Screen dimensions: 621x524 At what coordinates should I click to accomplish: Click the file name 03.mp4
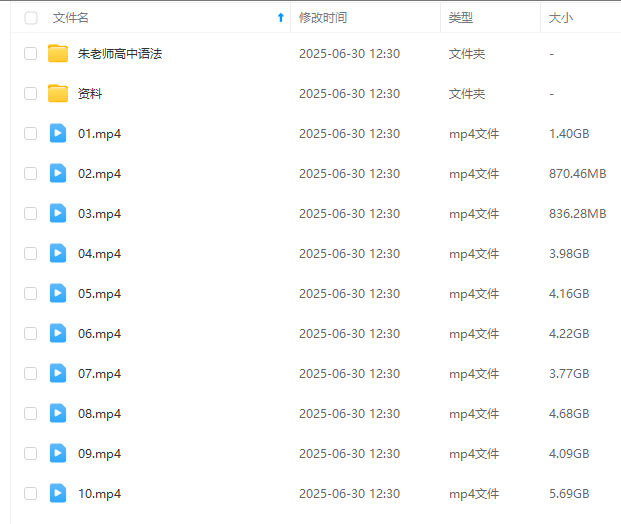click(x=99, y=214)
